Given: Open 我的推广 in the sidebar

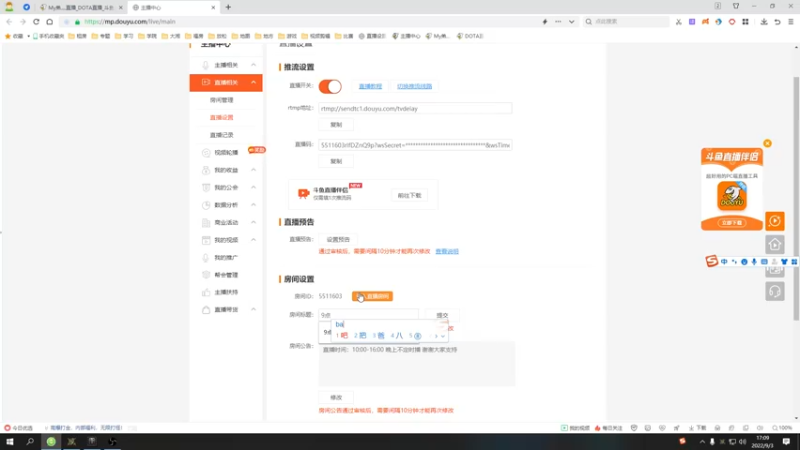Looking at the screenshot, I should coord(226,257).
